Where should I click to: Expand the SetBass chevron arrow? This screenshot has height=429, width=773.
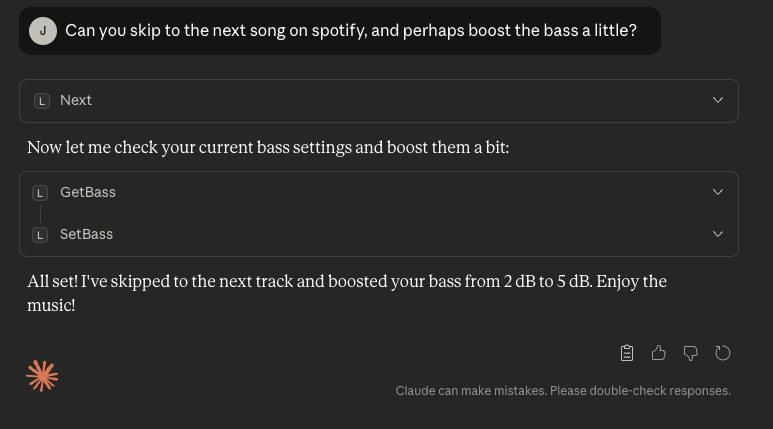click(717, 234)
